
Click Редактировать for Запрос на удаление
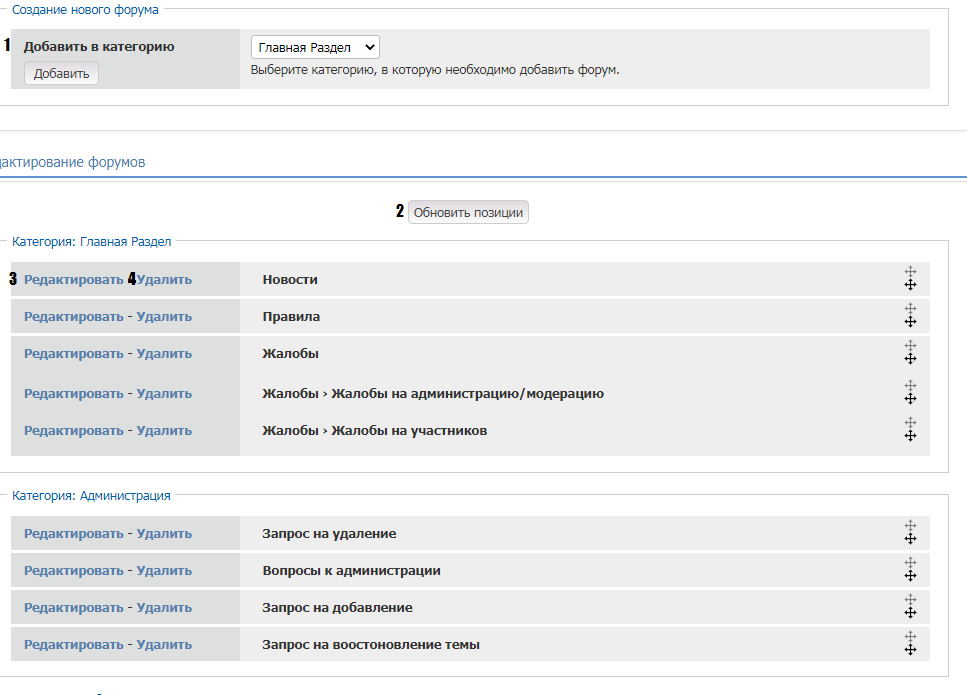pyautogui.click(x=73, y=534)
